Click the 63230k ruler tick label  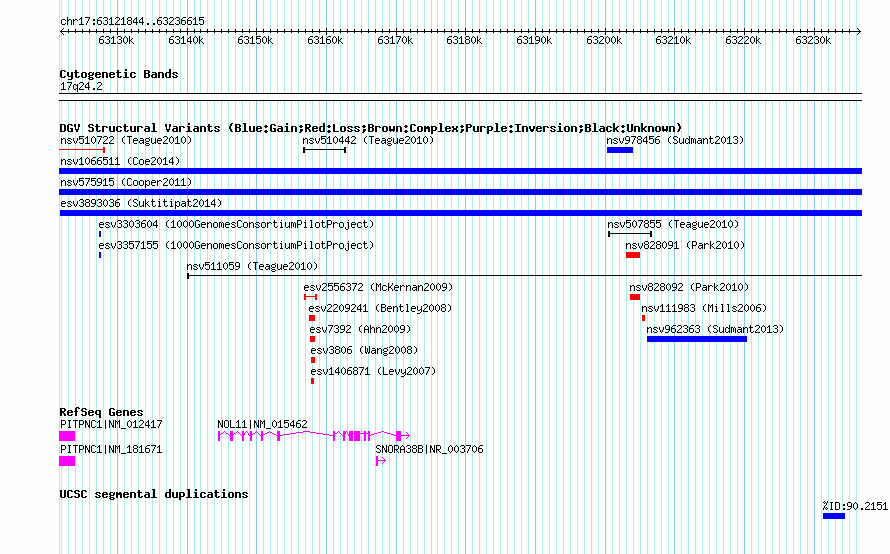click(x=813, y=40)
